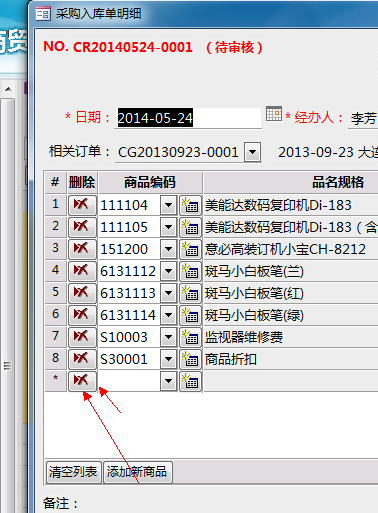378x513 pixels.
Task: Open calendar picker next to date field
Action: [x=274, y=114]
